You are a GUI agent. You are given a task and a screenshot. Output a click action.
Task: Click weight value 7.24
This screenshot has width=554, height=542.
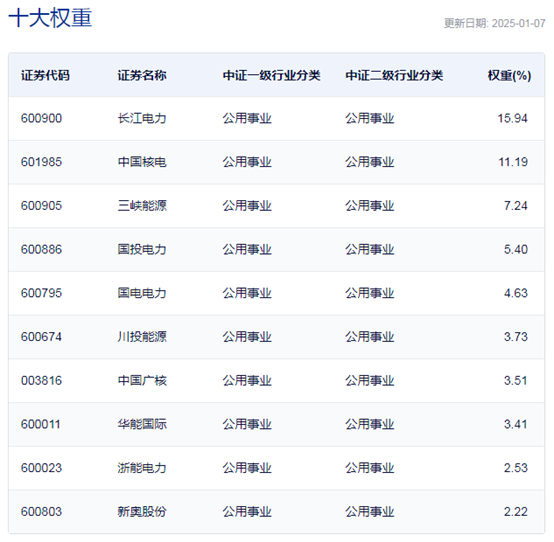coord(515,206)
